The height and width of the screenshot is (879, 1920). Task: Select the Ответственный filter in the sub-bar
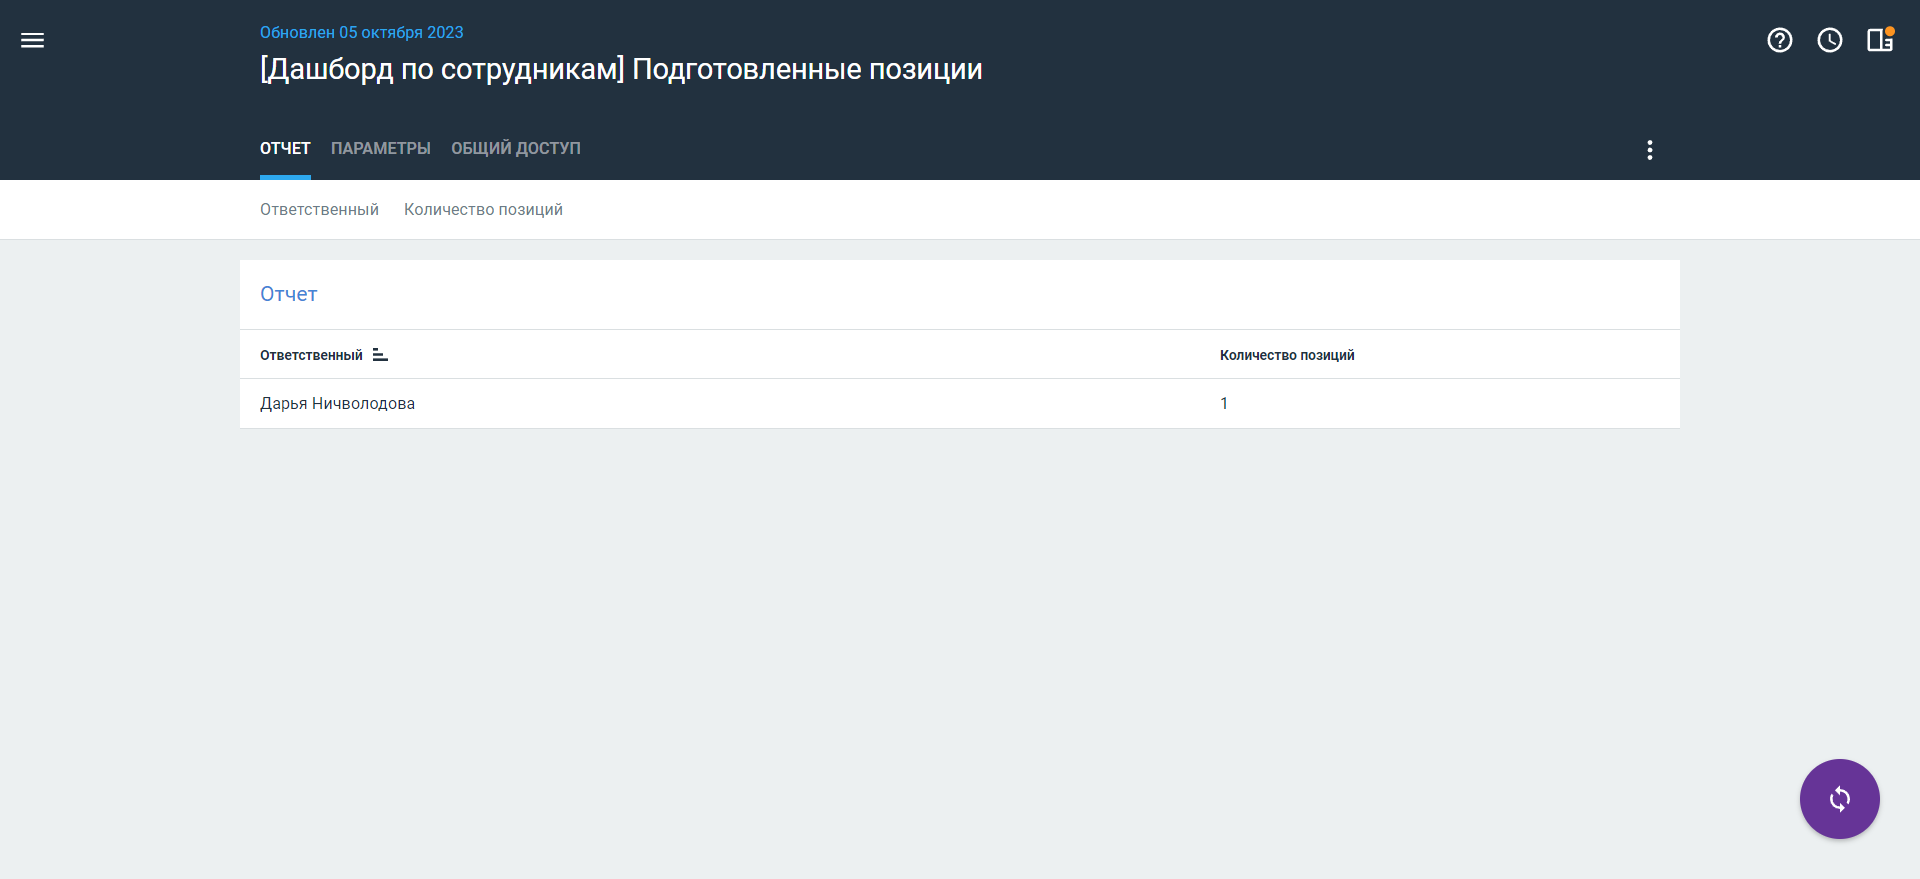[319, 209]
